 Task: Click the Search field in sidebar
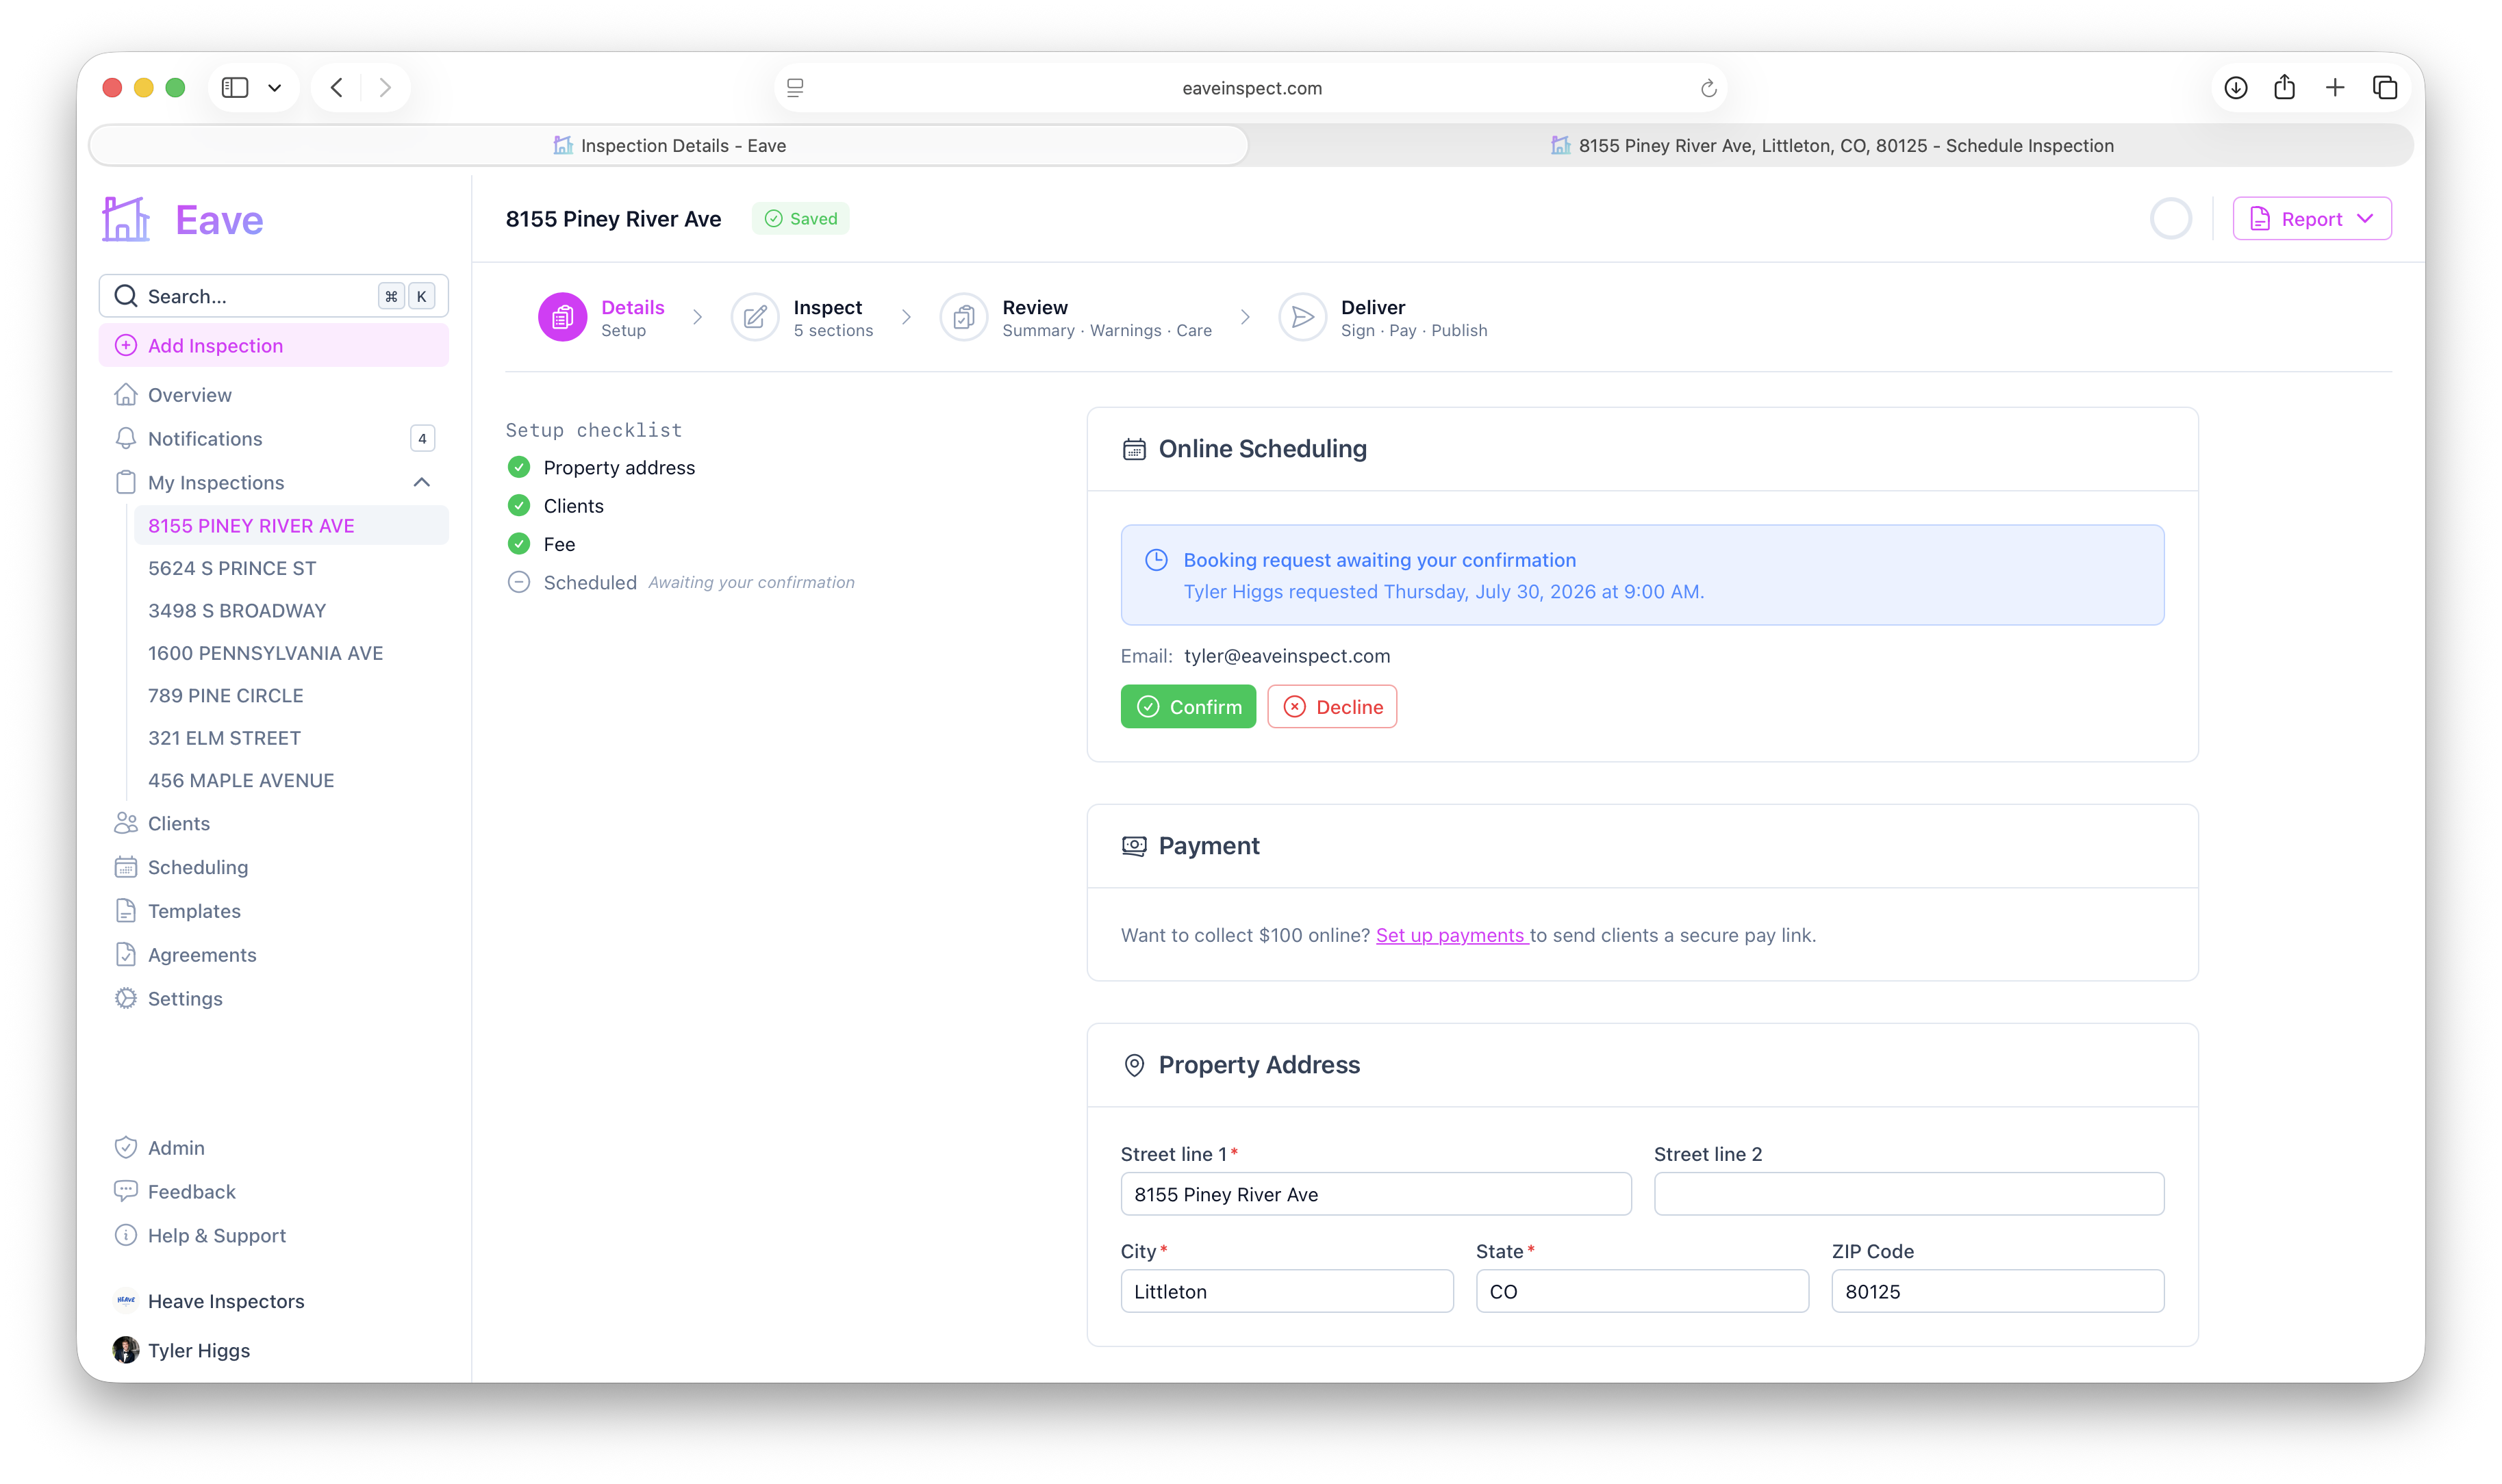(x=274, y=296)
